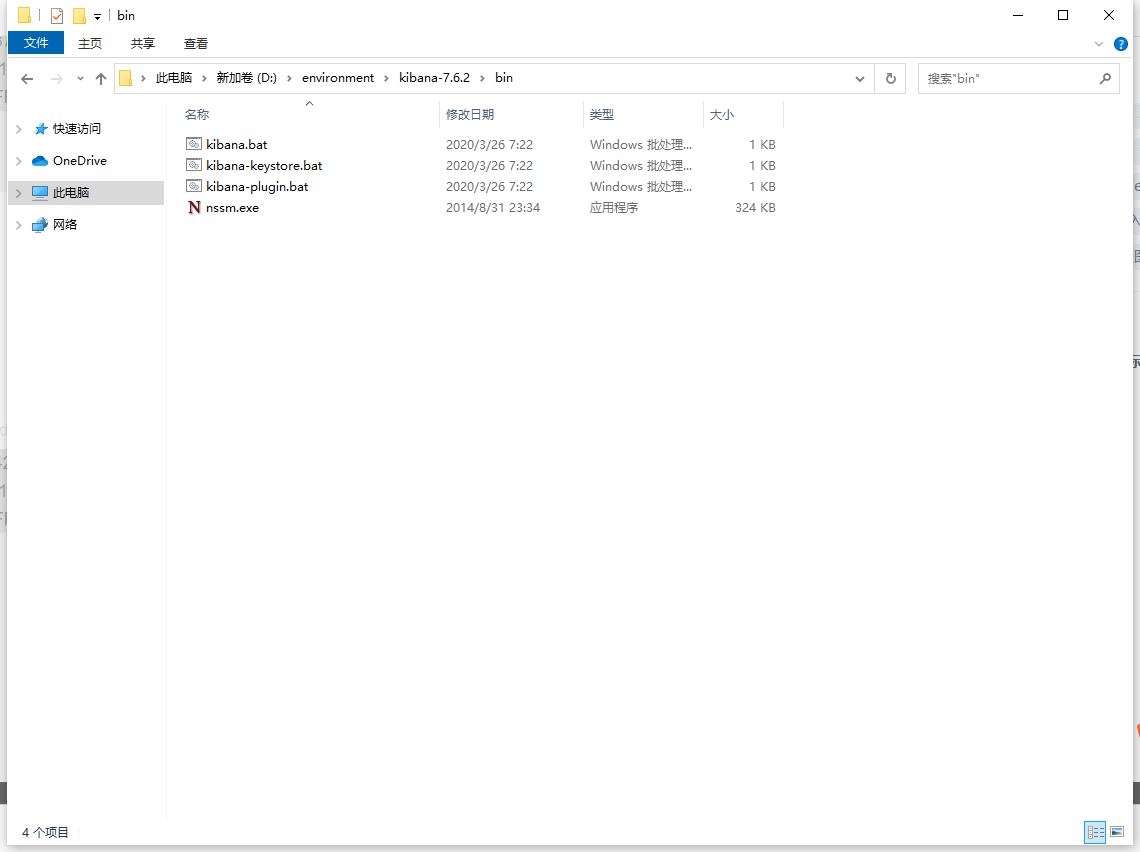Switch to the 共享 ribbon tab
The height and width of the screenshot is (852, 1140).
point(142,44)
